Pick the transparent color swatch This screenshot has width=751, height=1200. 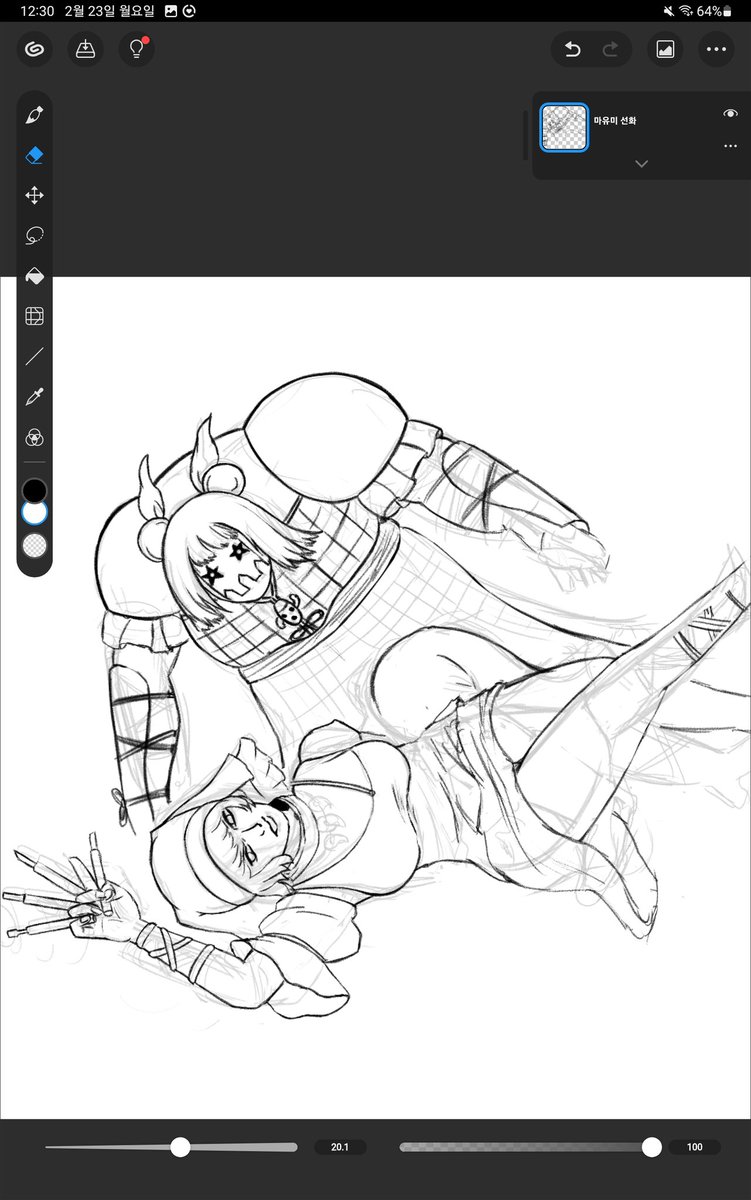pos(35,545)
